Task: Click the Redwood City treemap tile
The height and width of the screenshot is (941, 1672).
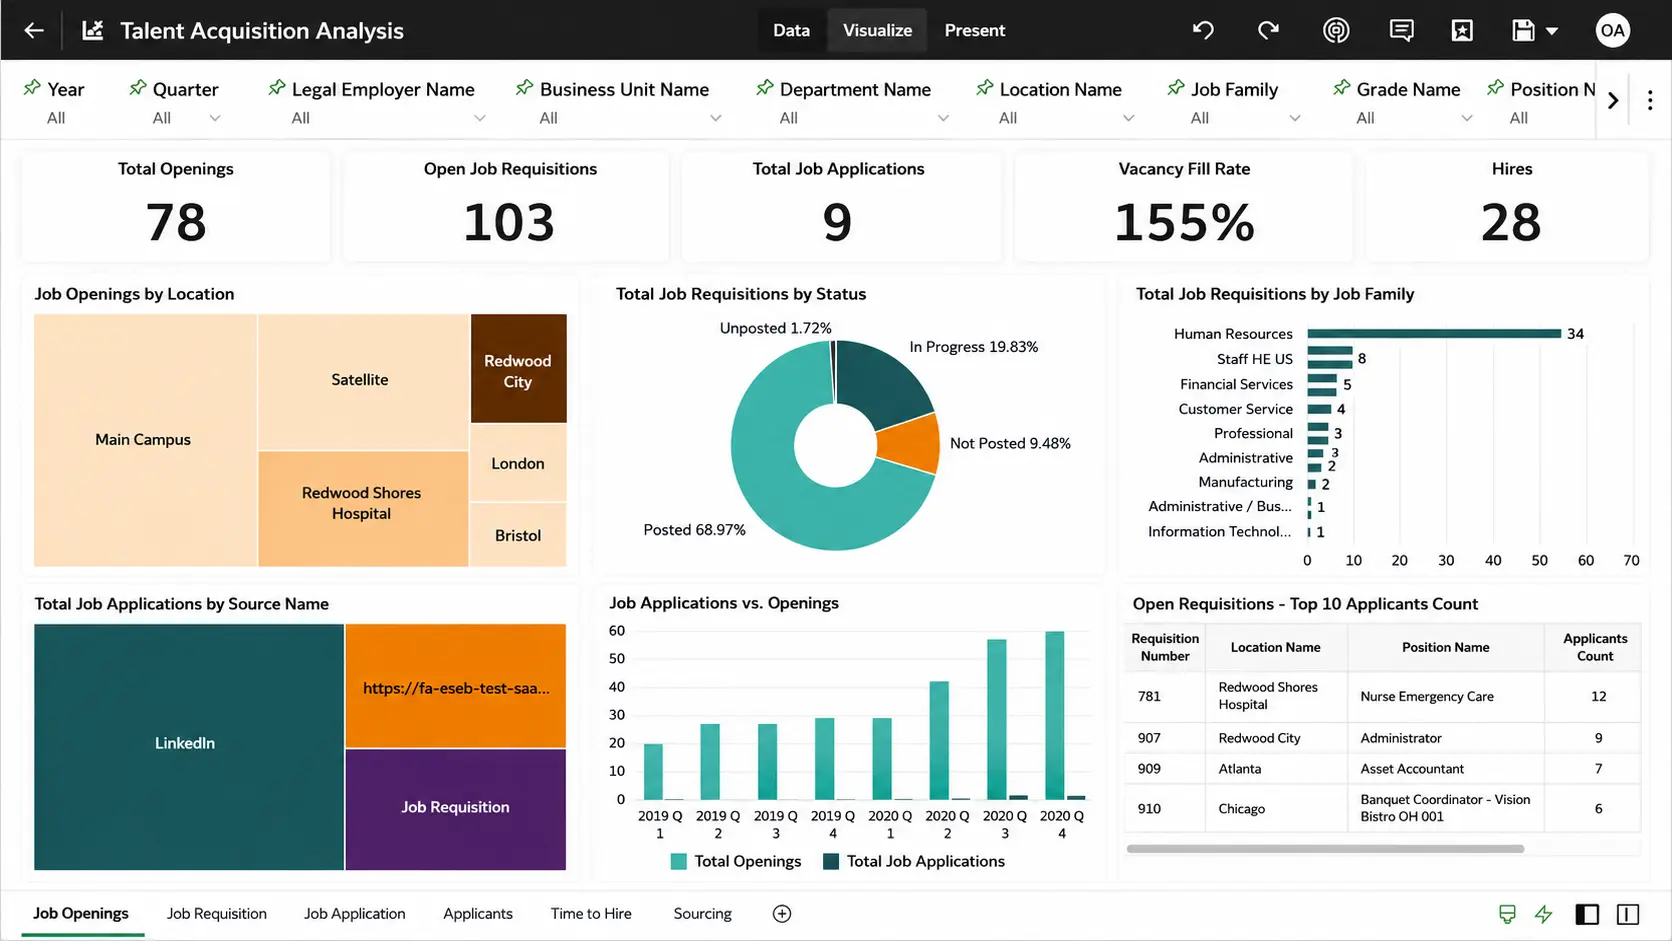Action: 518,368
